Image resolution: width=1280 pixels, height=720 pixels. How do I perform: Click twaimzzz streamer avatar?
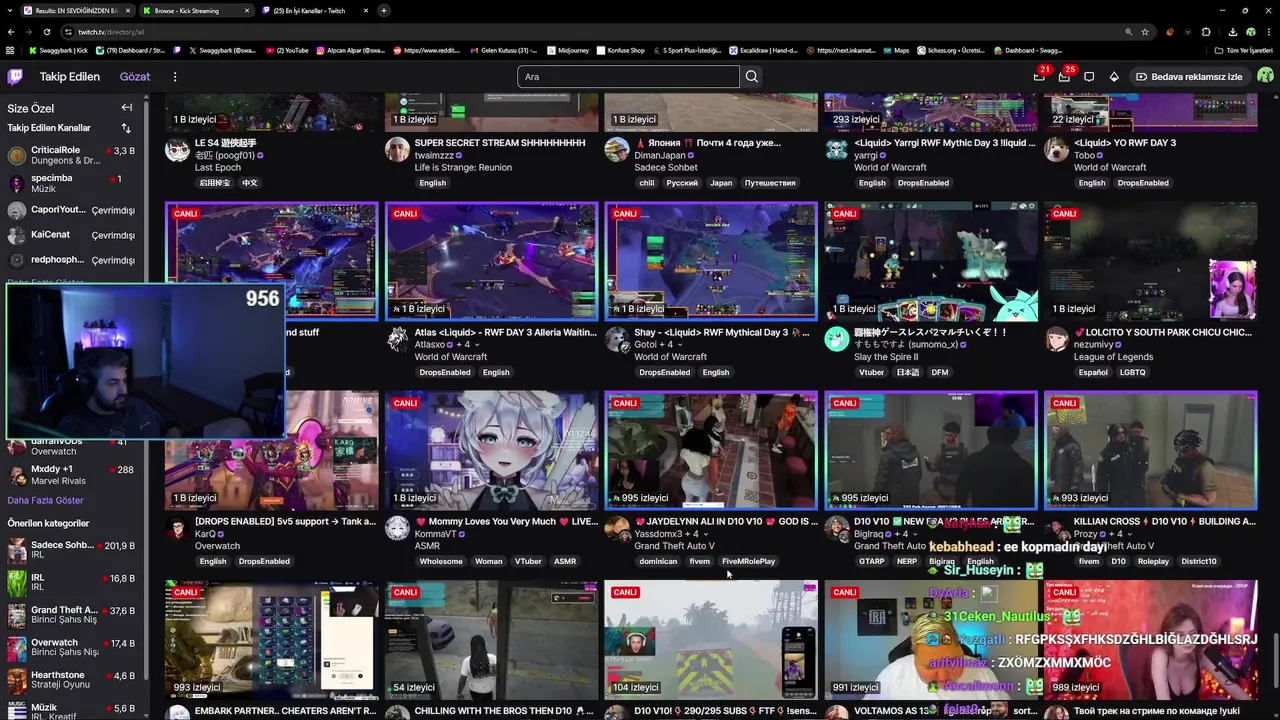tap(397, 150)
